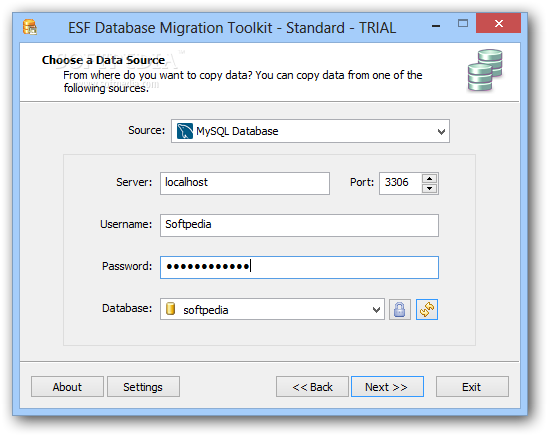
Task: Go back with the << Back button
Action: tap(312, 387)
